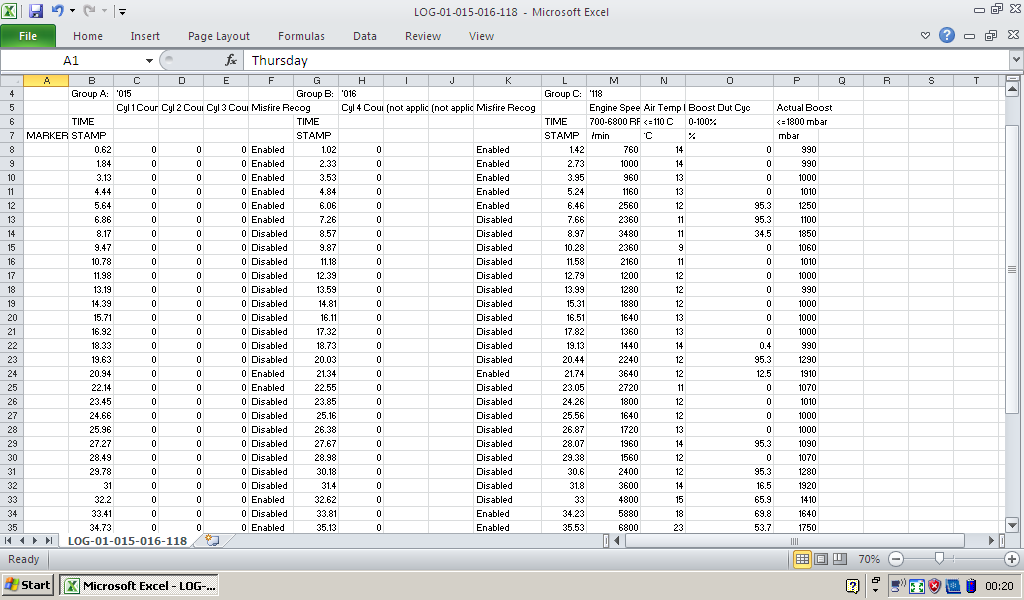This screenshot has height=600, width=1024.
Task: Open the Formulas ribbon tab
Action: (x=301, y=36)
